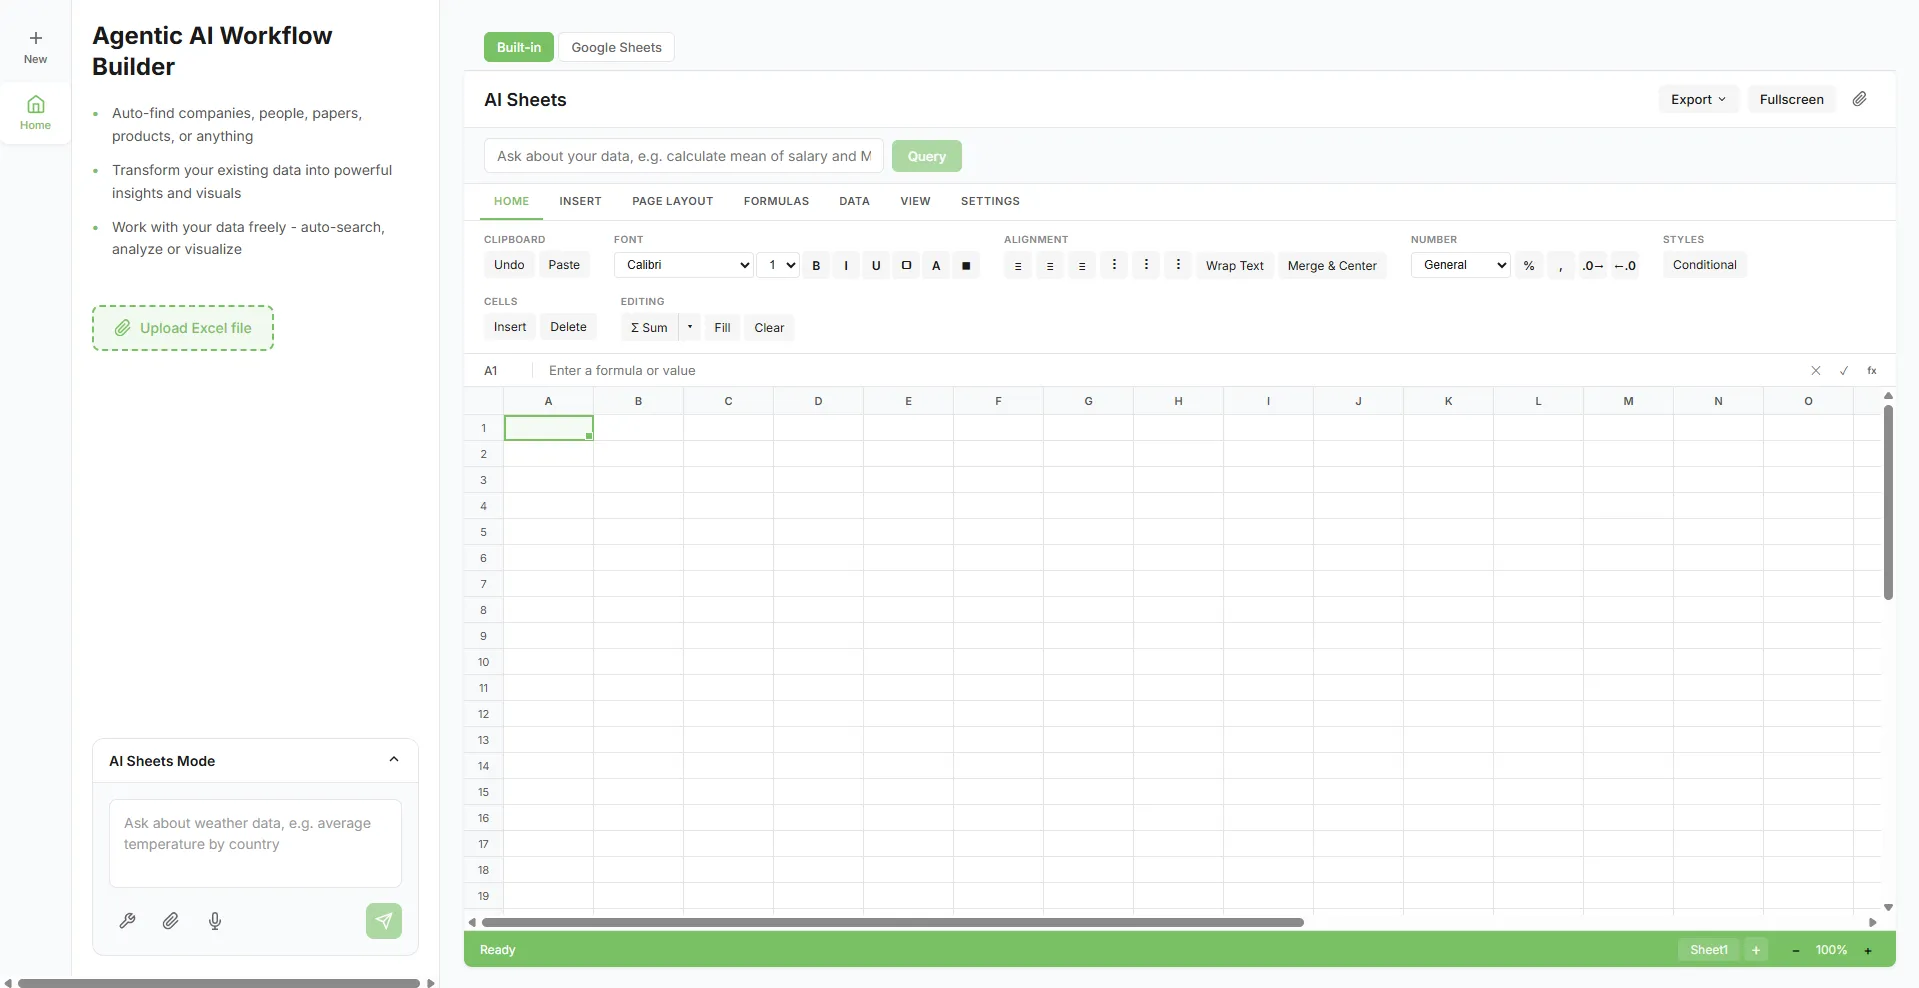Screen dimensions: 1919x988
Task: Click the increase decimal places icon
Action: [x=1591, y=265]
